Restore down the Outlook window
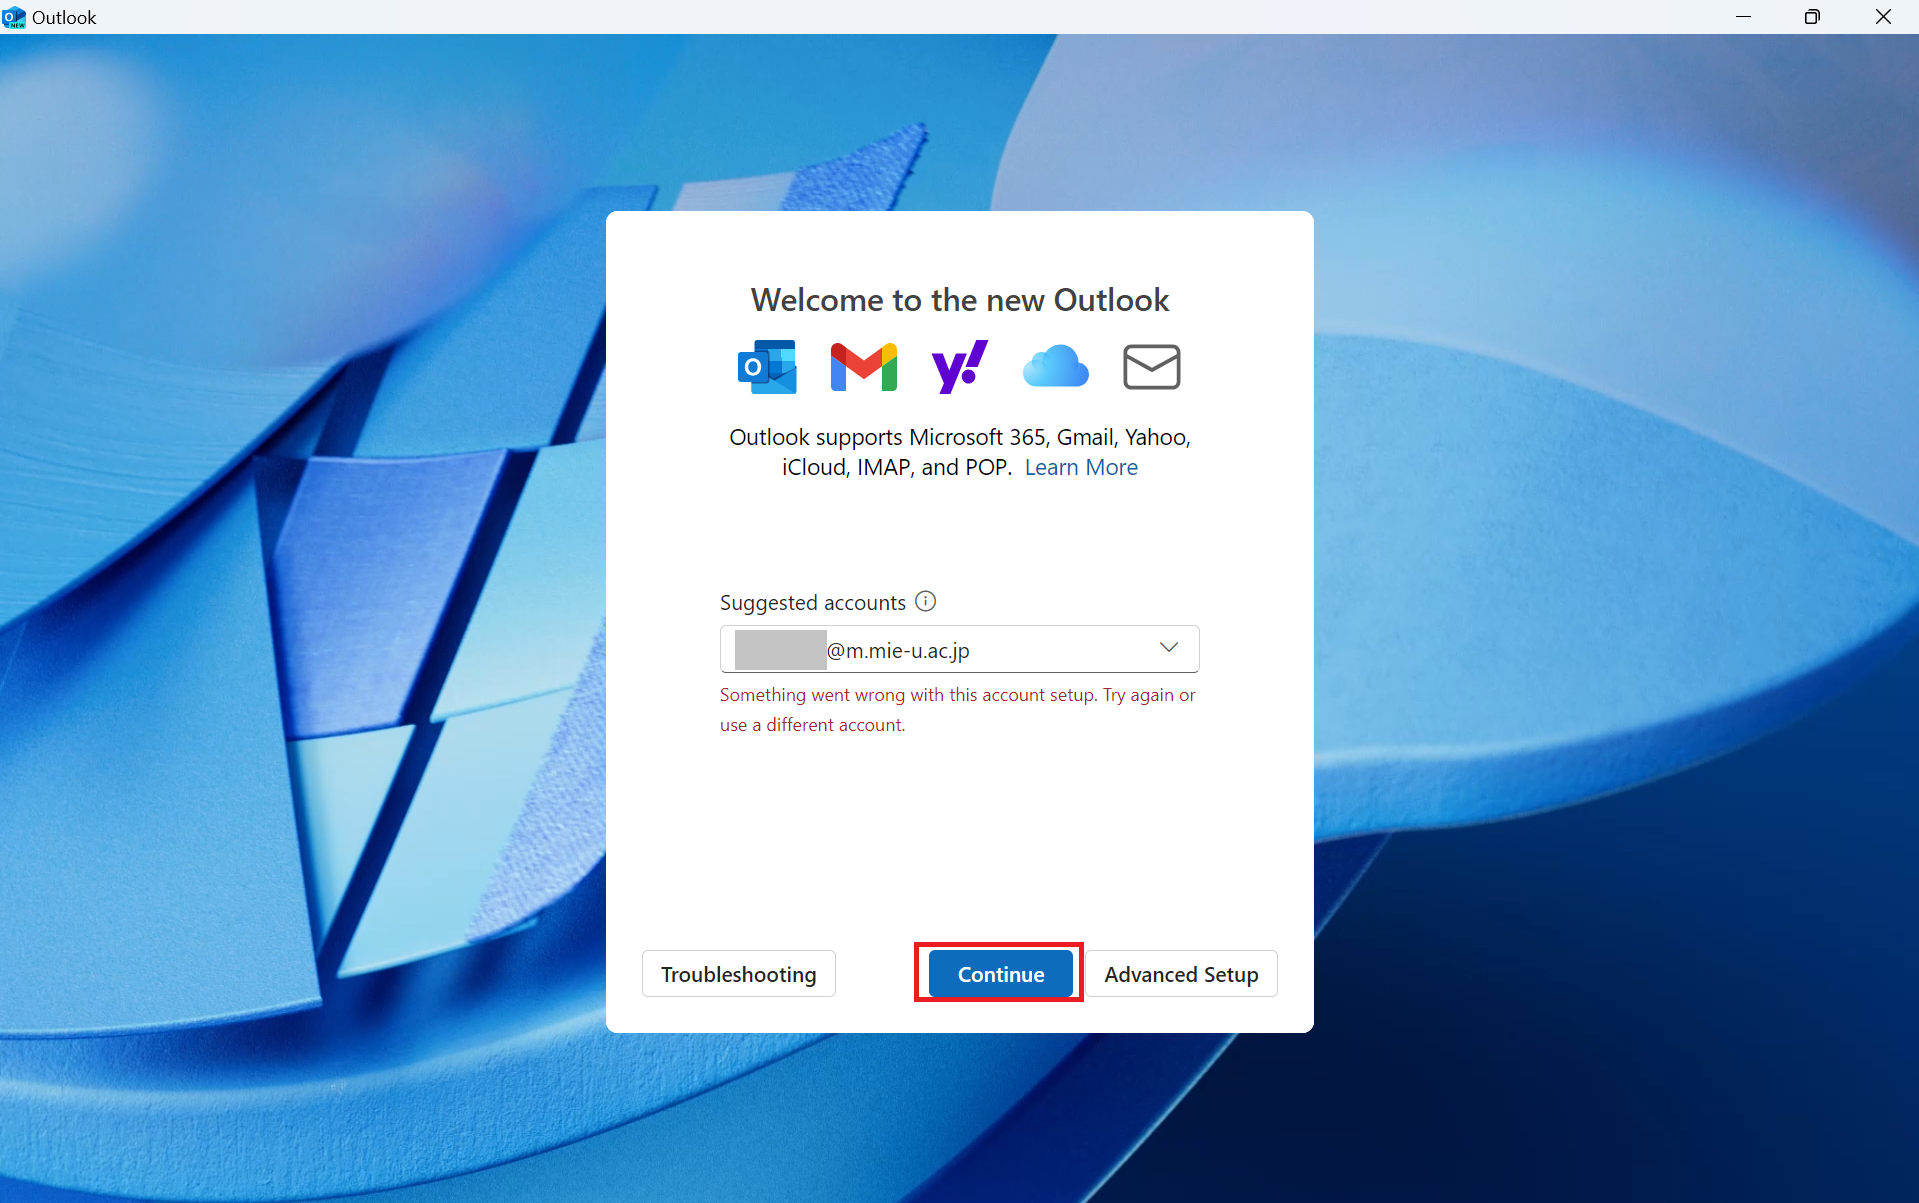The height and width of the screenshot is (1203, 1919). (x=1812, y=17)
